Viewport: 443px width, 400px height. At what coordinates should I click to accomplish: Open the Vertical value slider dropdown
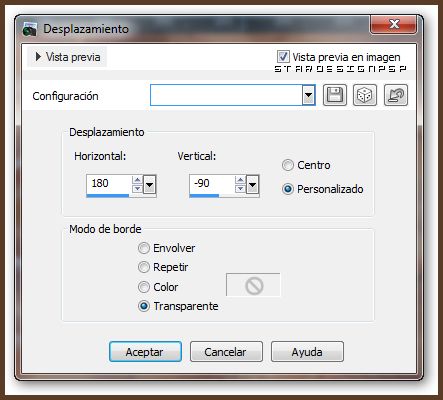[x=252, y=184]
